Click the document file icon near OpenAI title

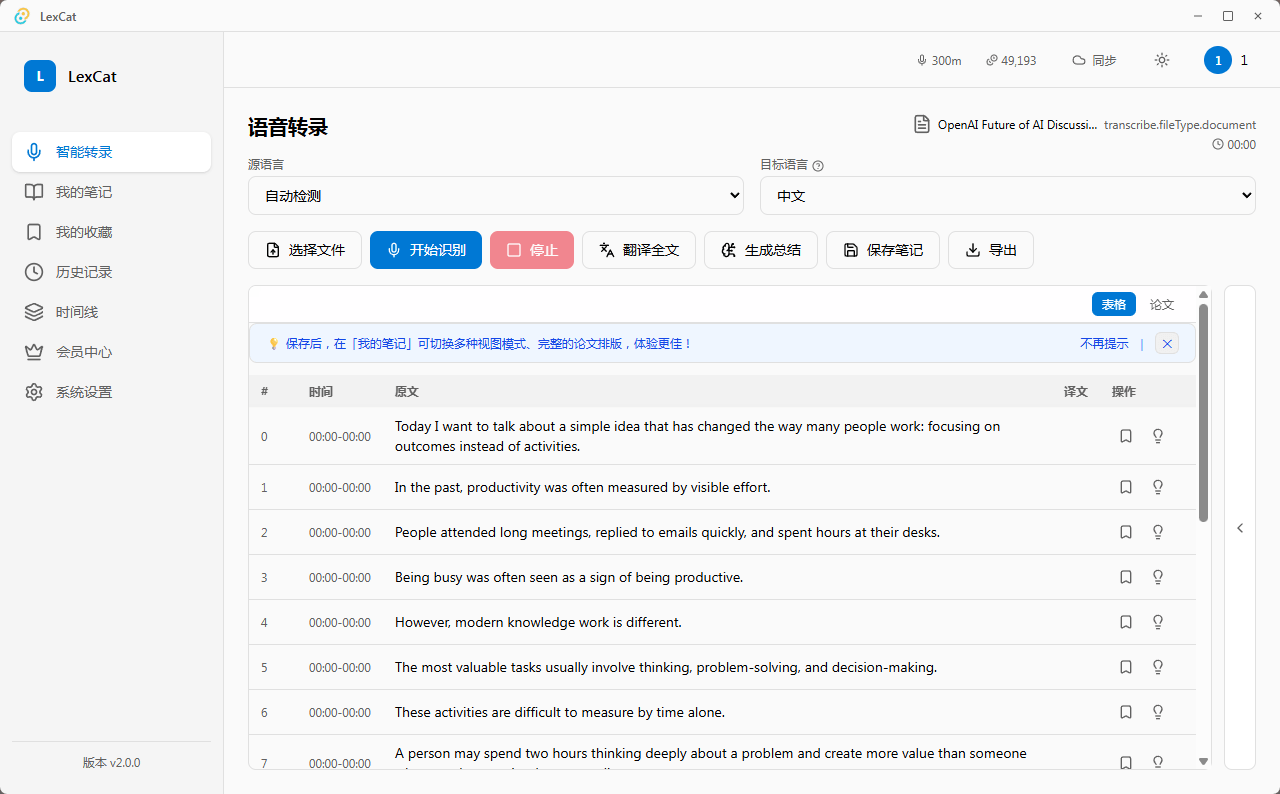pos(922,125)
